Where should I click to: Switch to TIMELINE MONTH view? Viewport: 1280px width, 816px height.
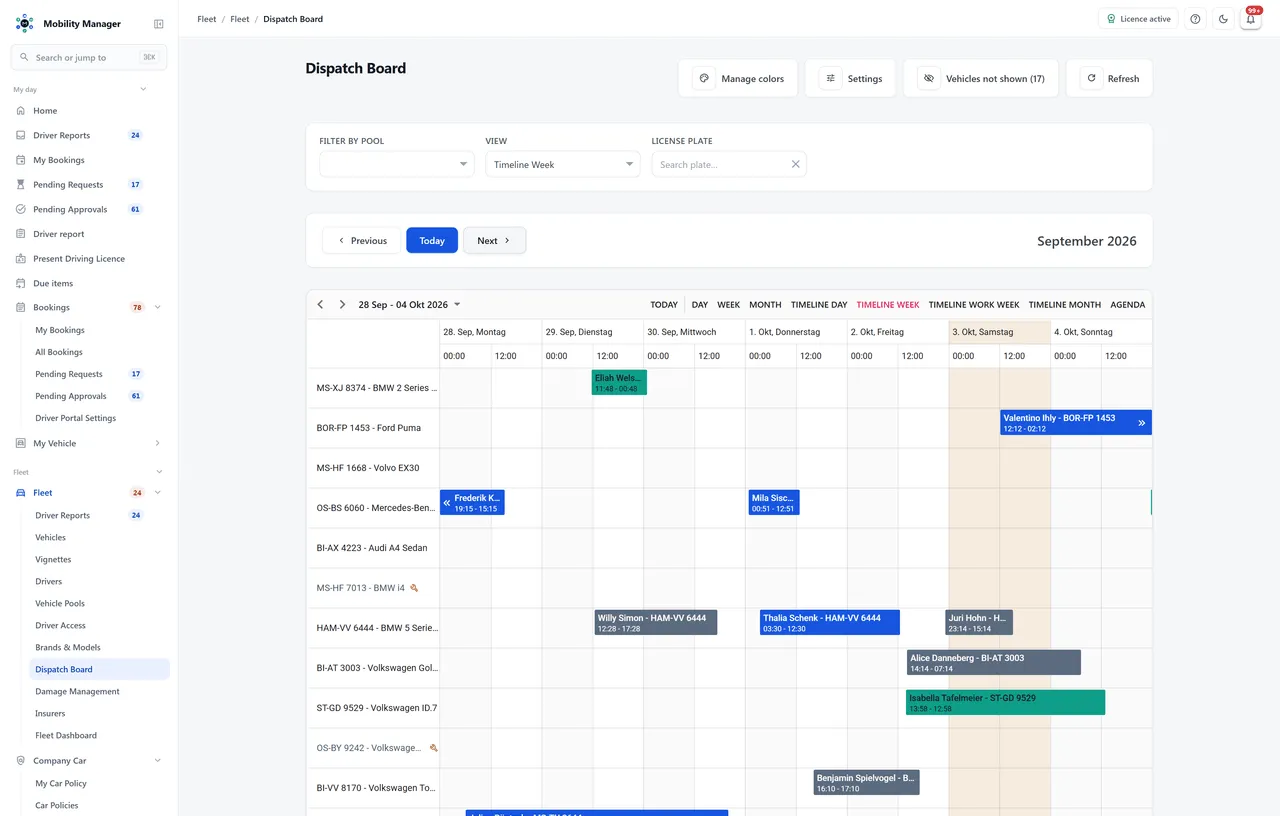[1064, 304]
